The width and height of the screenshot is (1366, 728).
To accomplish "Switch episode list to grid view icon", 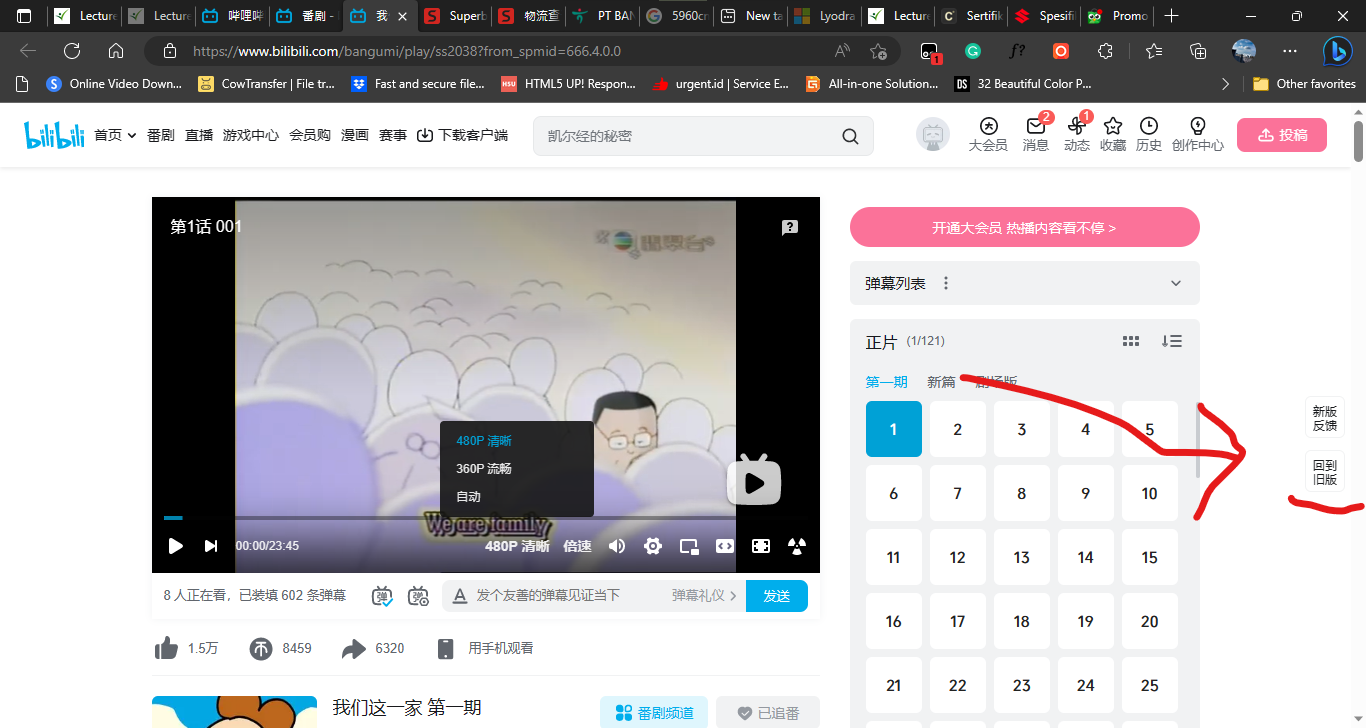I will click(1131, 341).
